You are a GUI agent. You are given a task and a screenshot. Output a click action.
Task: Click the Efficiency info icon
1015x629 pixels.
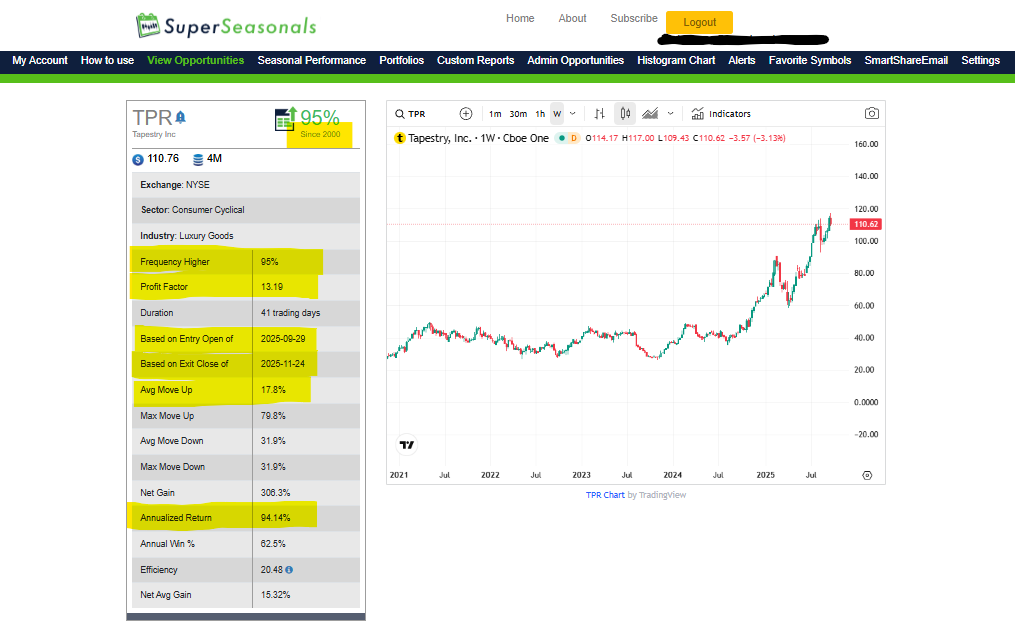point(289,570)
